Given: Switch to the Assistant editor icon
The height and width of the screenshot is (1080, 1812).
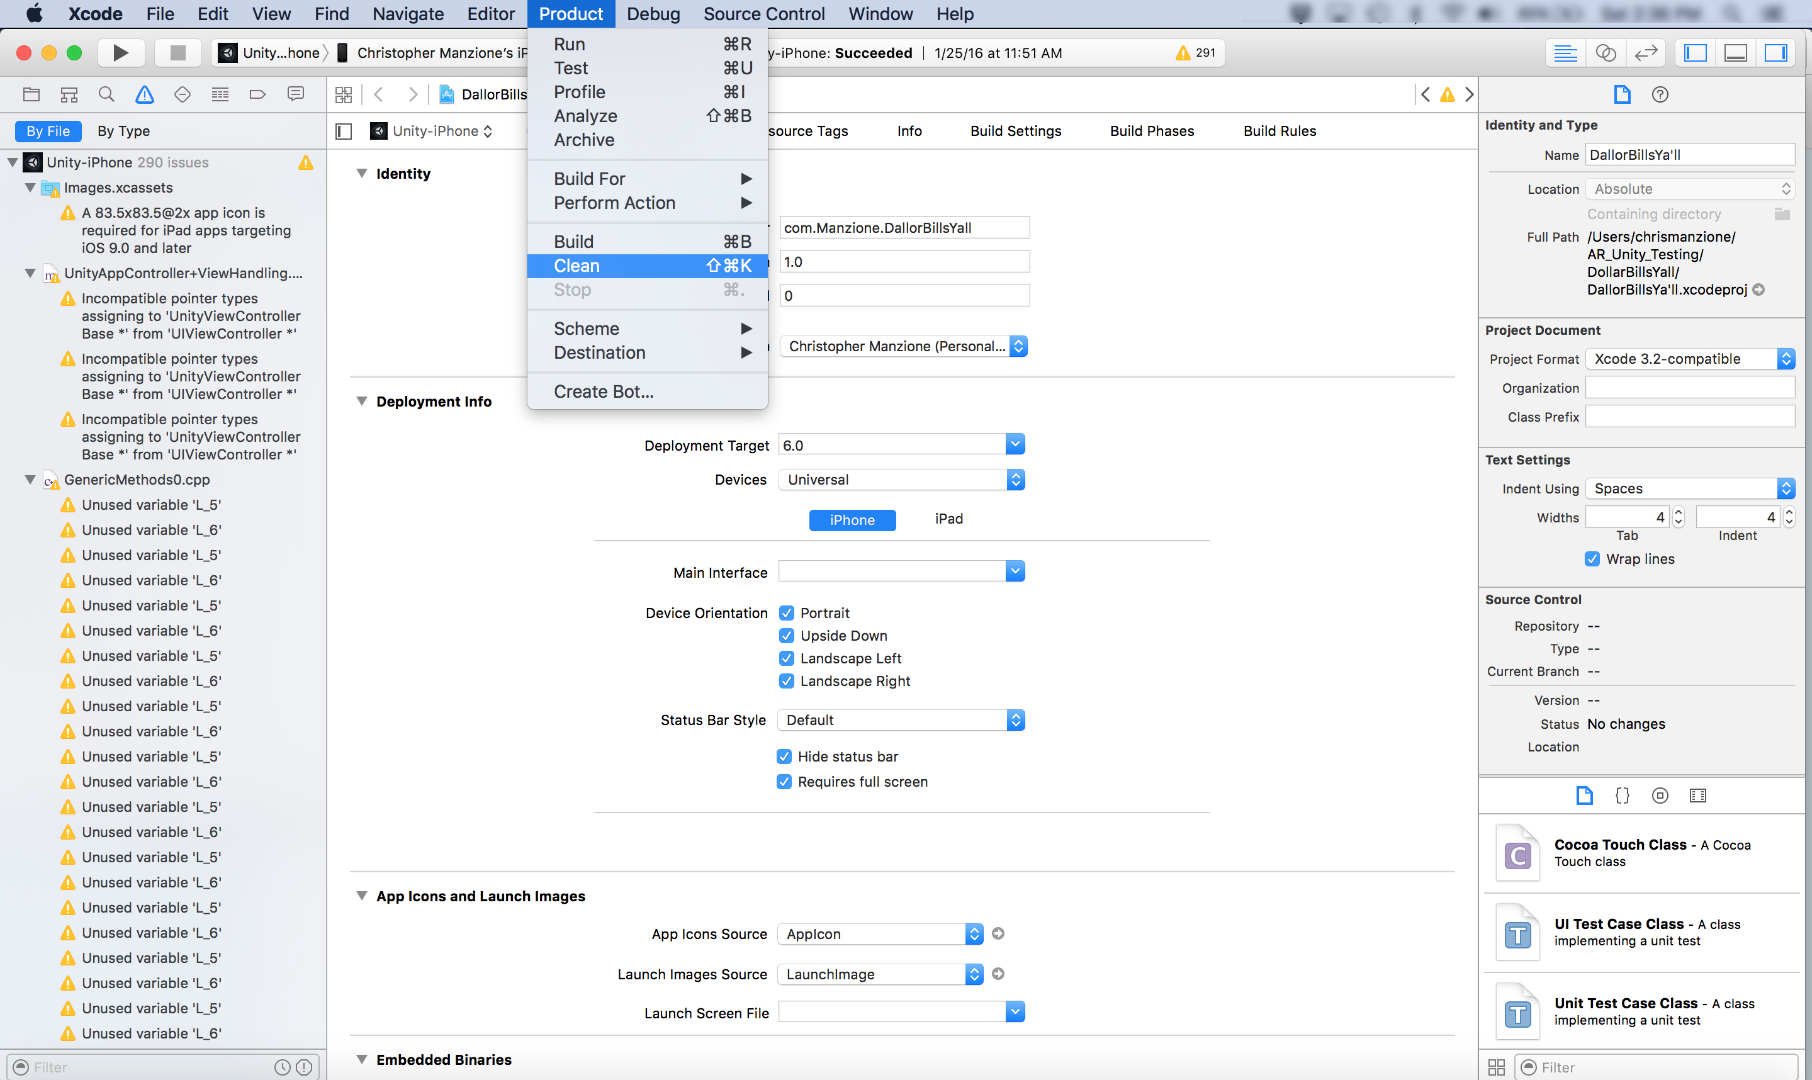Looking at the screenshot, I should [x=1606, y=53].
